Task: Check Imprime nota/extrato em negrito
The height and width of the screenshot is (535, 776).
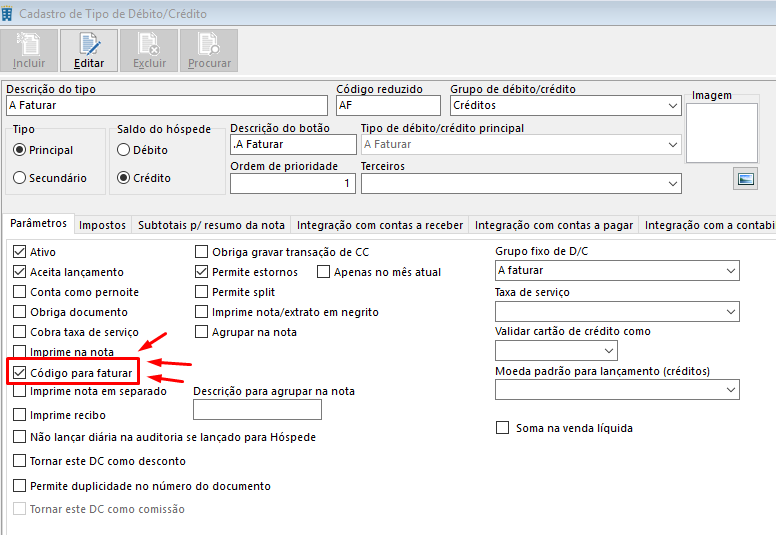Action: (201, 312)
